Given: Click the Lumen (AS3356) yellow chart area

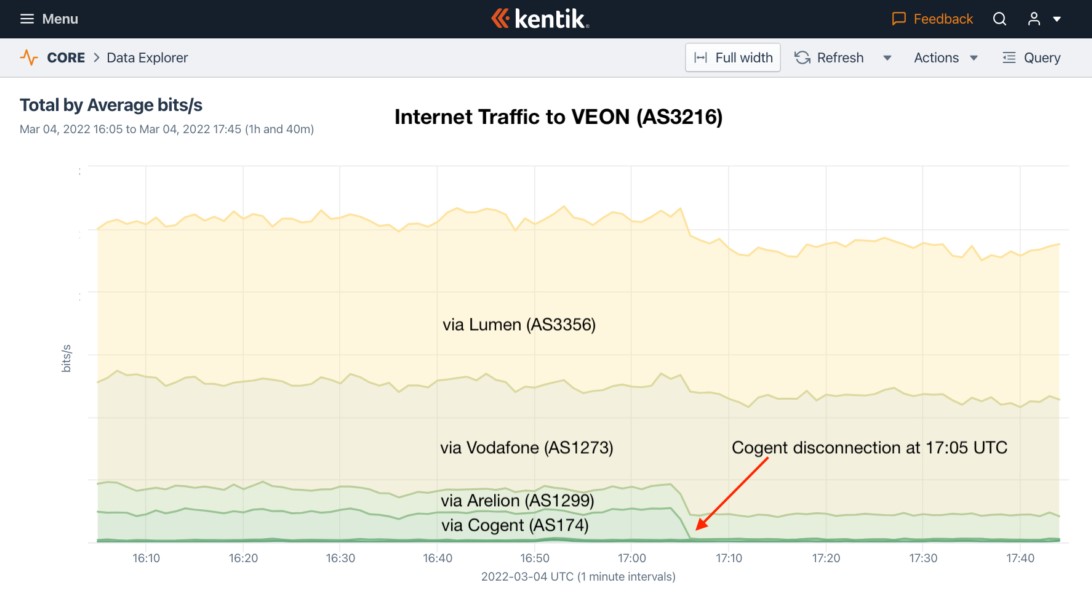Looking at the screenshot, I should [519, 293].
